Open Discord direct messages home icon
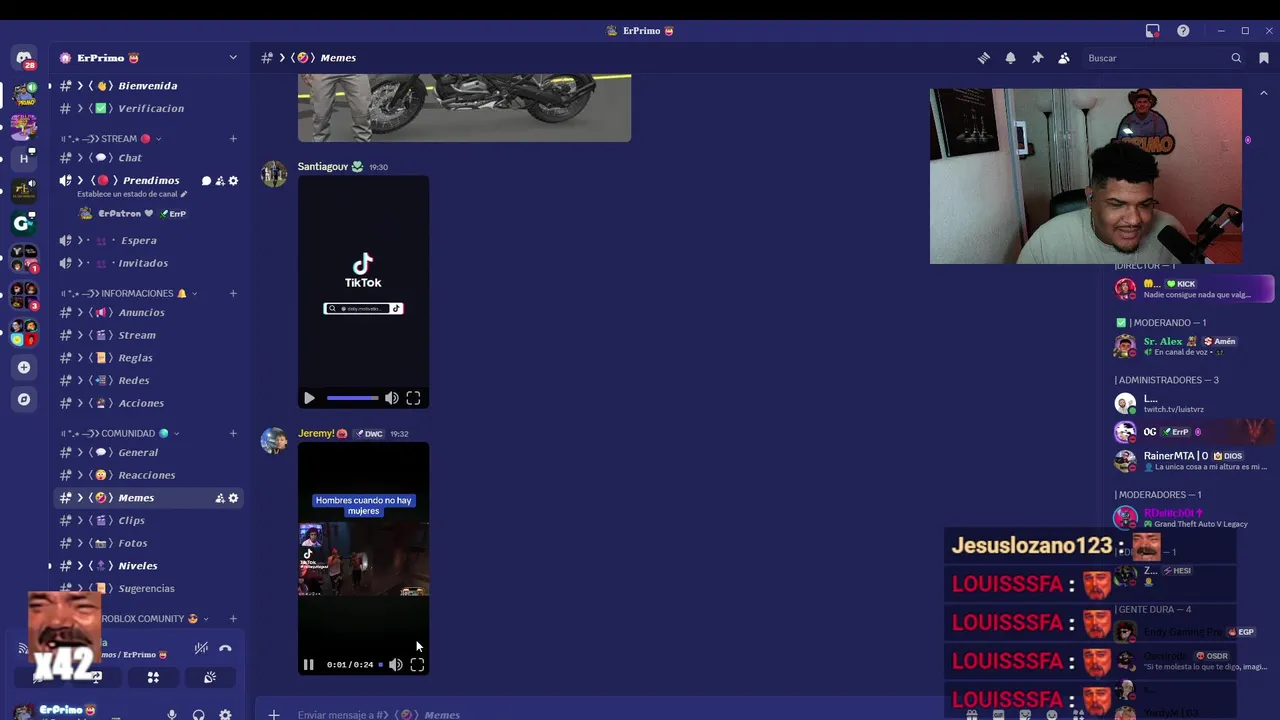Screen dimensions: 1280x720 [x=24, y=58]
